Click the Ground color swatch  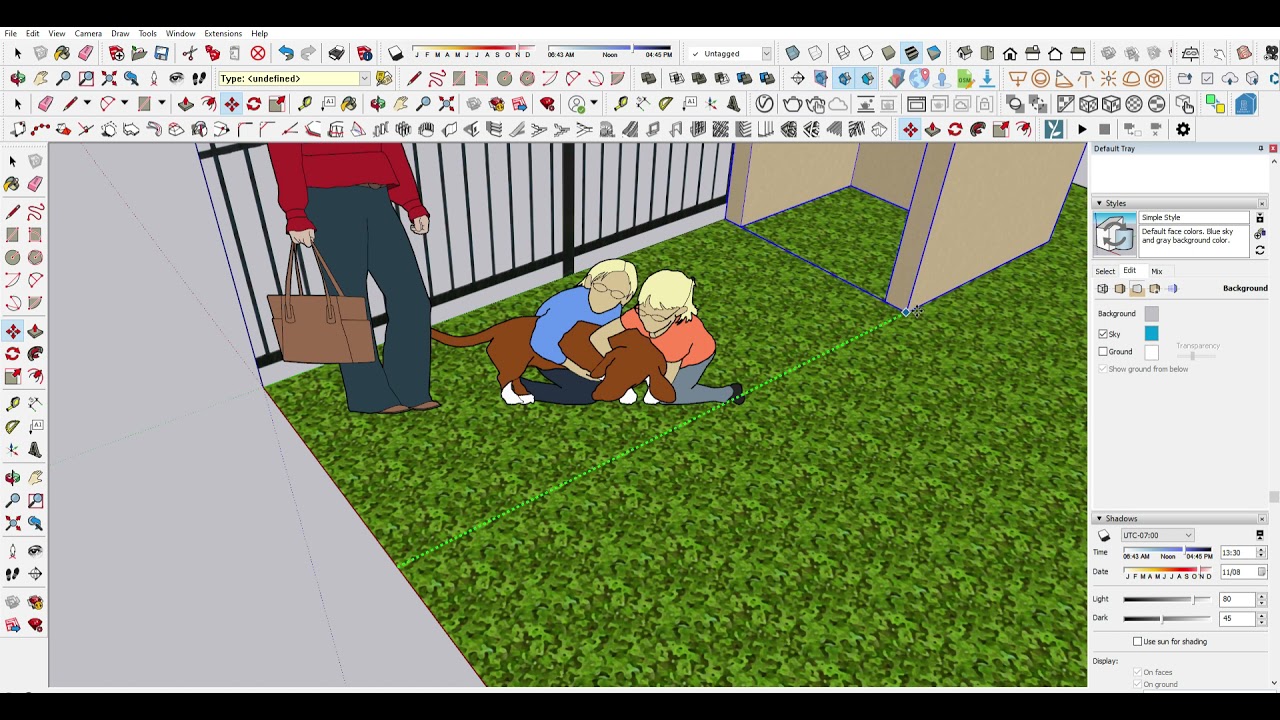pyautogui.click(x=1151, y=352)
